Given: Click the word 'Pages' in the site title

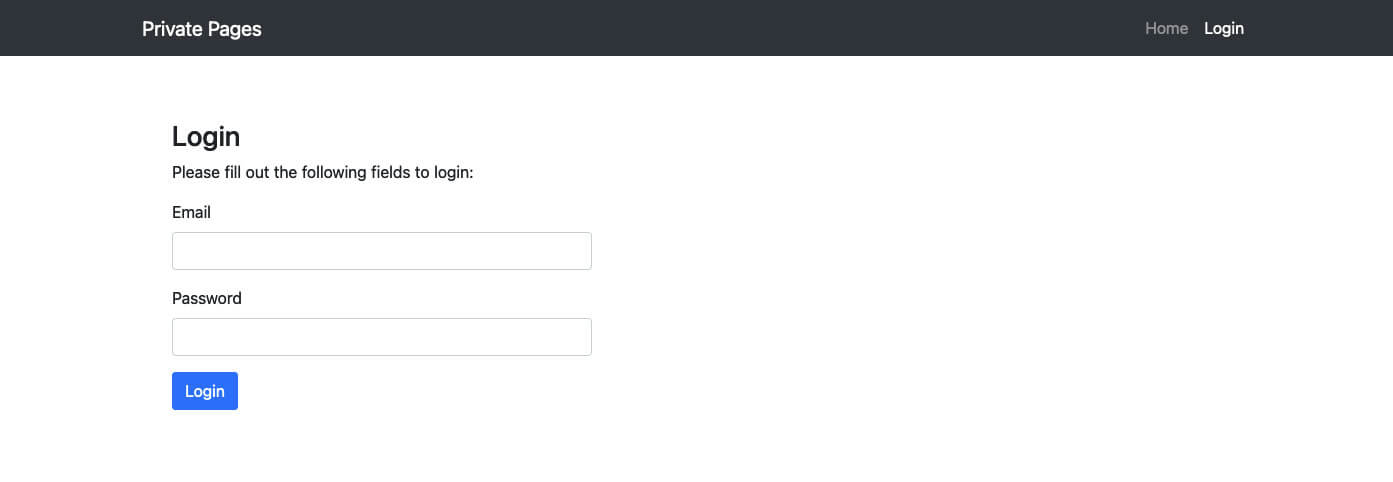Looking at the screenshot, I should (x=235, y=29).
